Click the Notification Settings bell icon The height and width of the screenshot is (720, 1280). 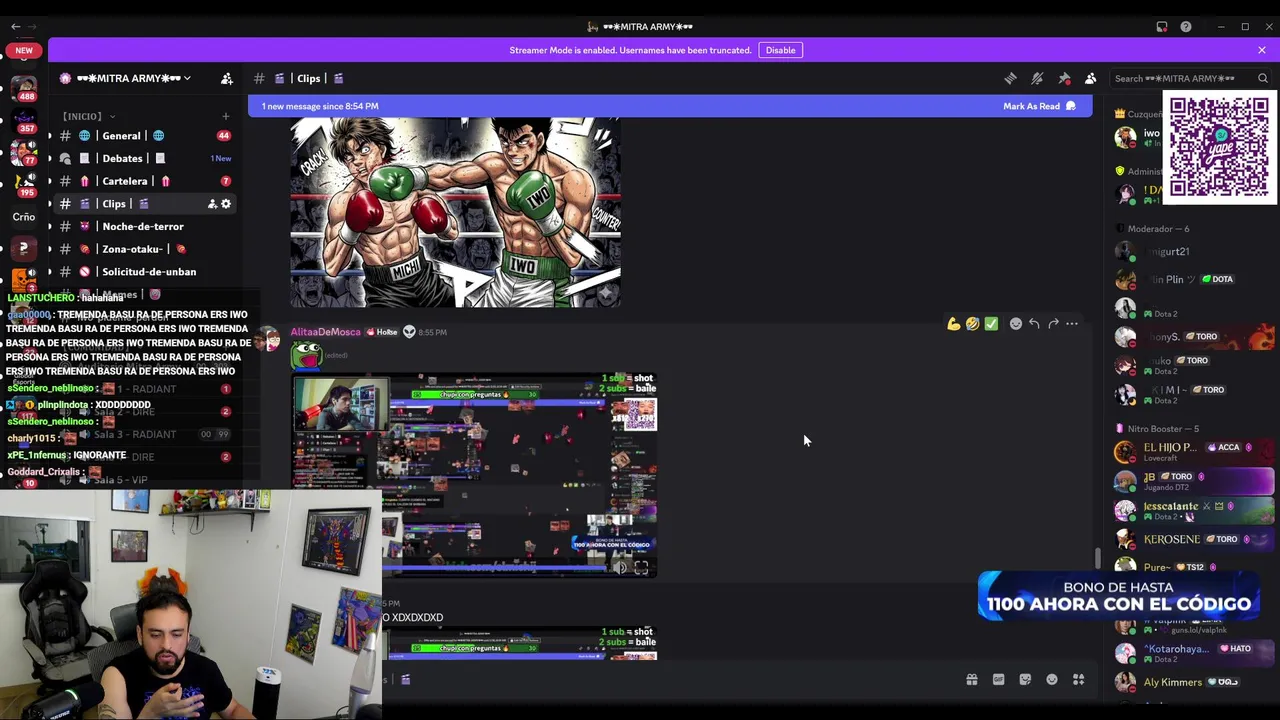point(1037,78)
